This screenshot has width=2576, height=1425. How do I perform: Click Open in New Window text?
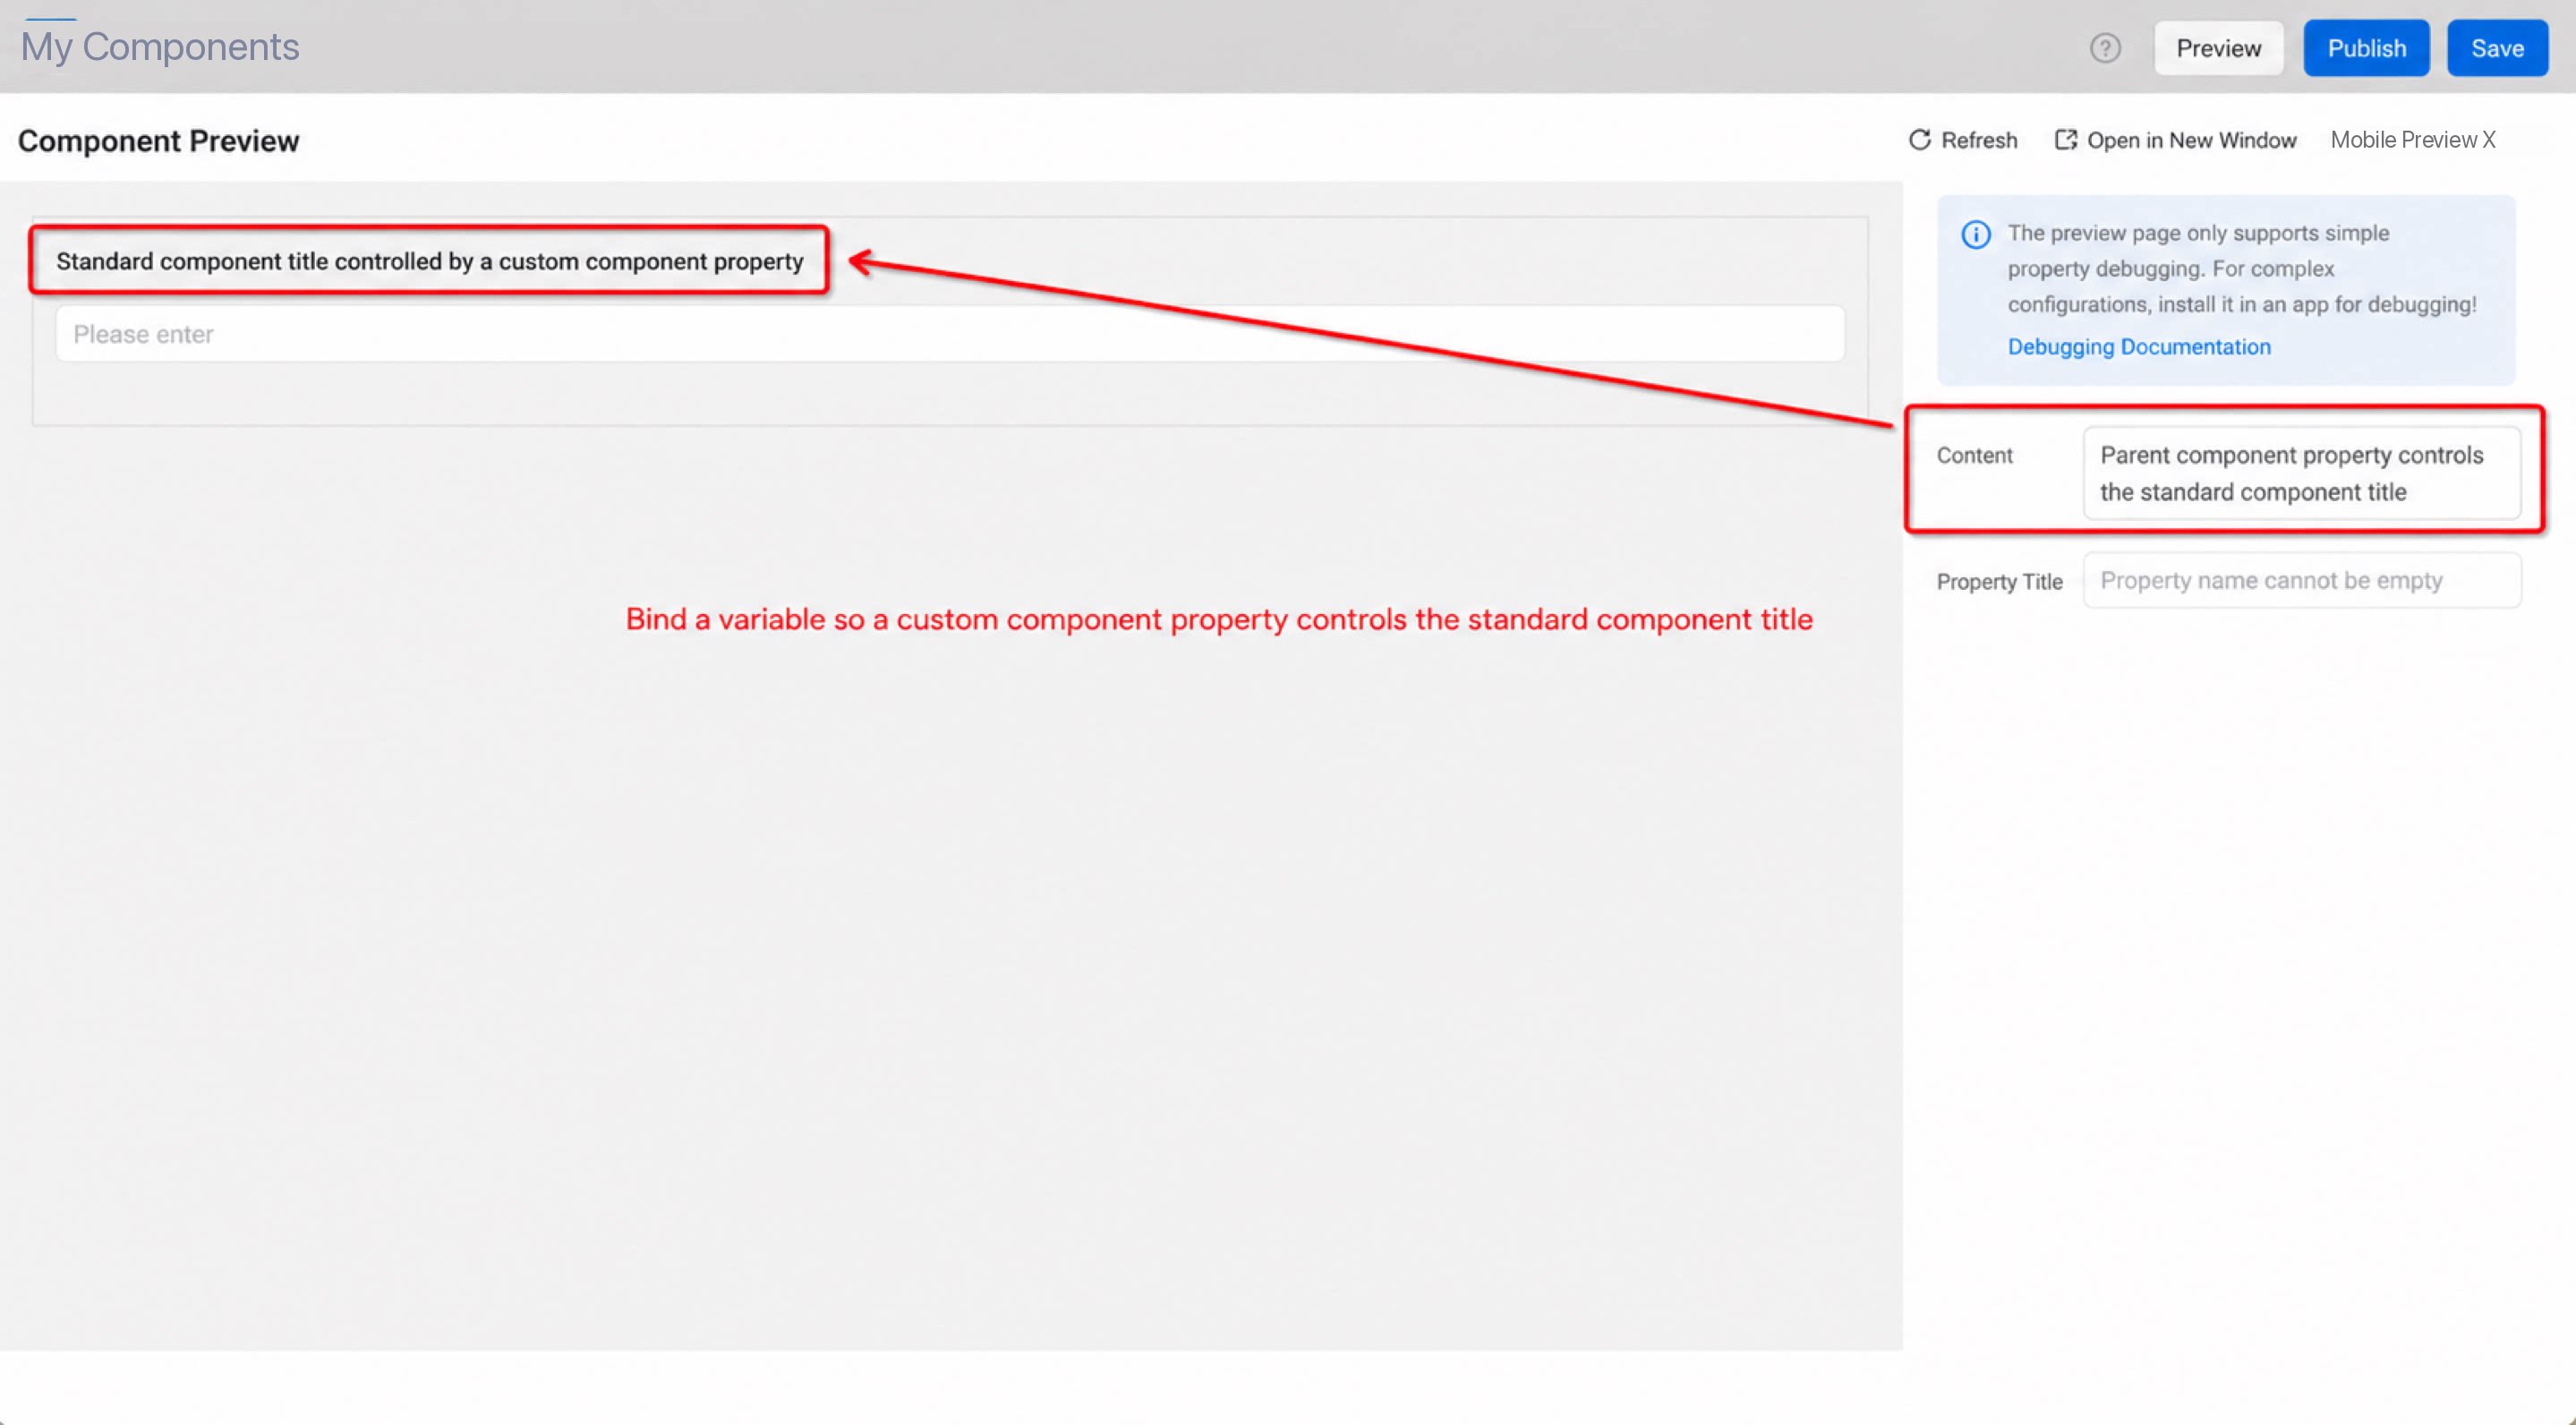click(2191, 140)
